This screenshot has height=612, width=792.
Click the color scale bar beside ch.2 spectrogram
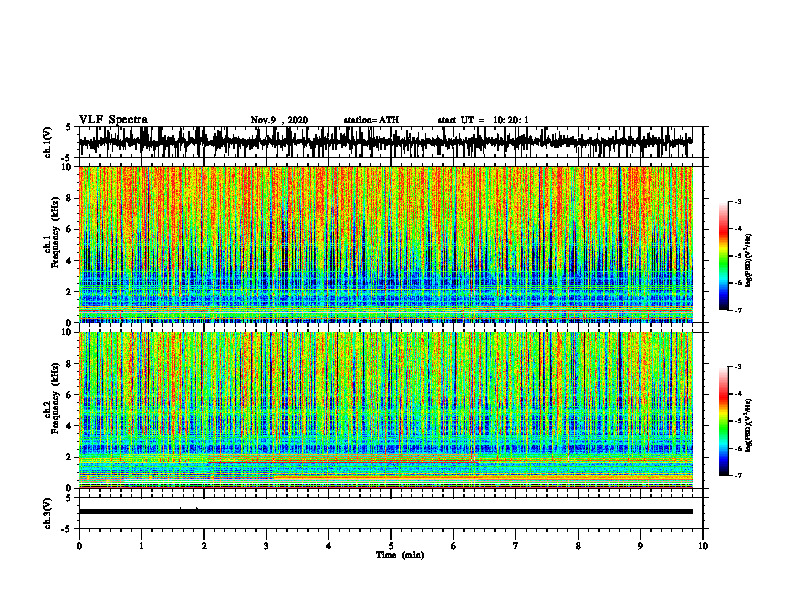(x=723, y=421)
